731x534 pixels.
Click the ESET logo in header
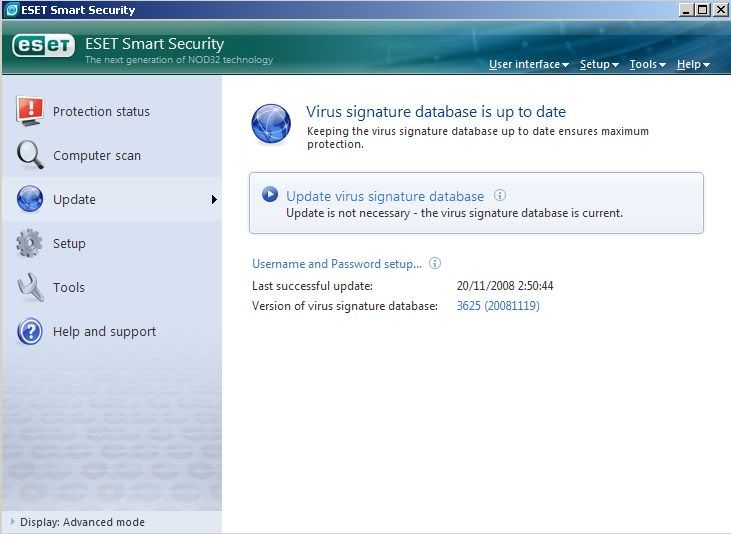click(x=43, y=46)
